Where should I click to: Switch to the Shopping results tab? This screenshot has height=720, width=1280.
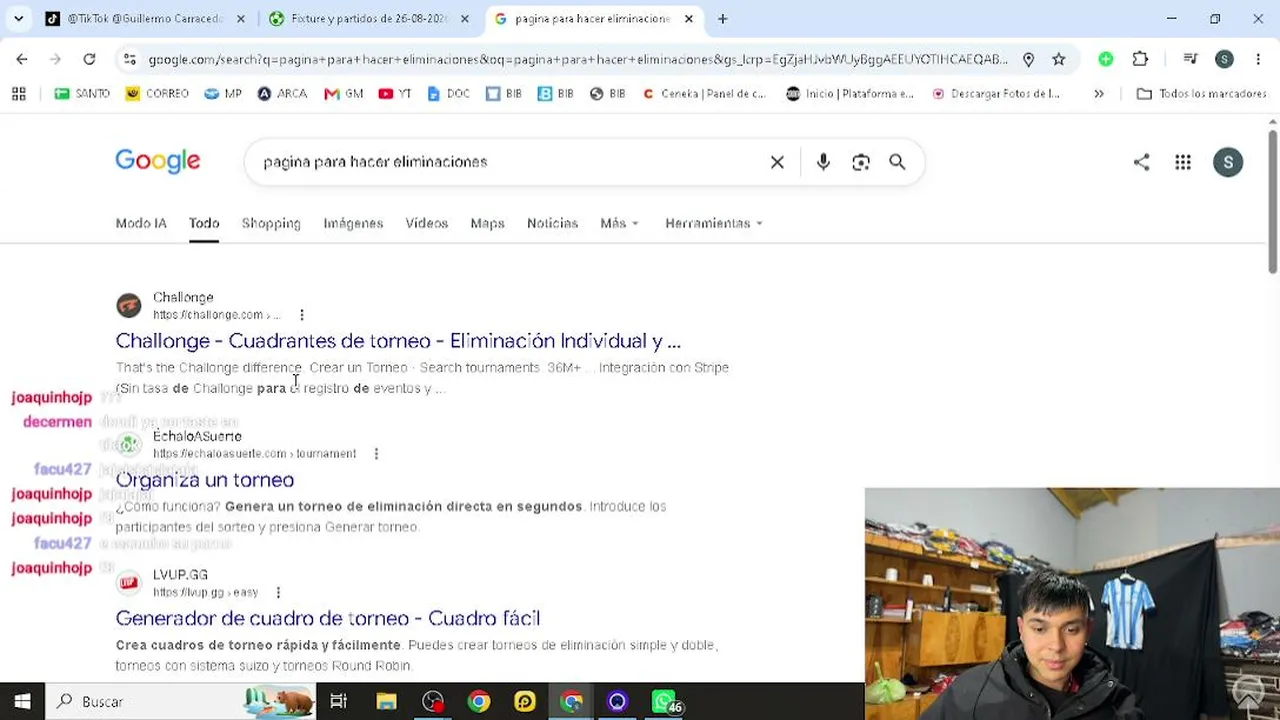point(271,223)
